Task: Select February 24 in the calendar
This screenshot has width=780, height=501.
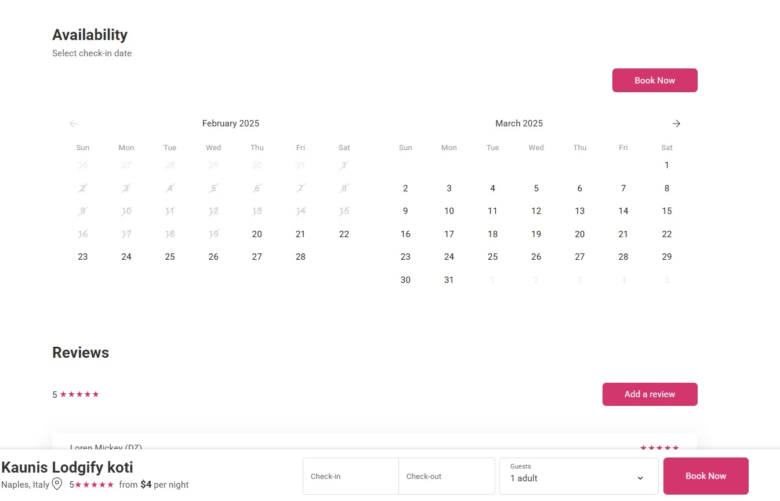Action: click(126, 257)
